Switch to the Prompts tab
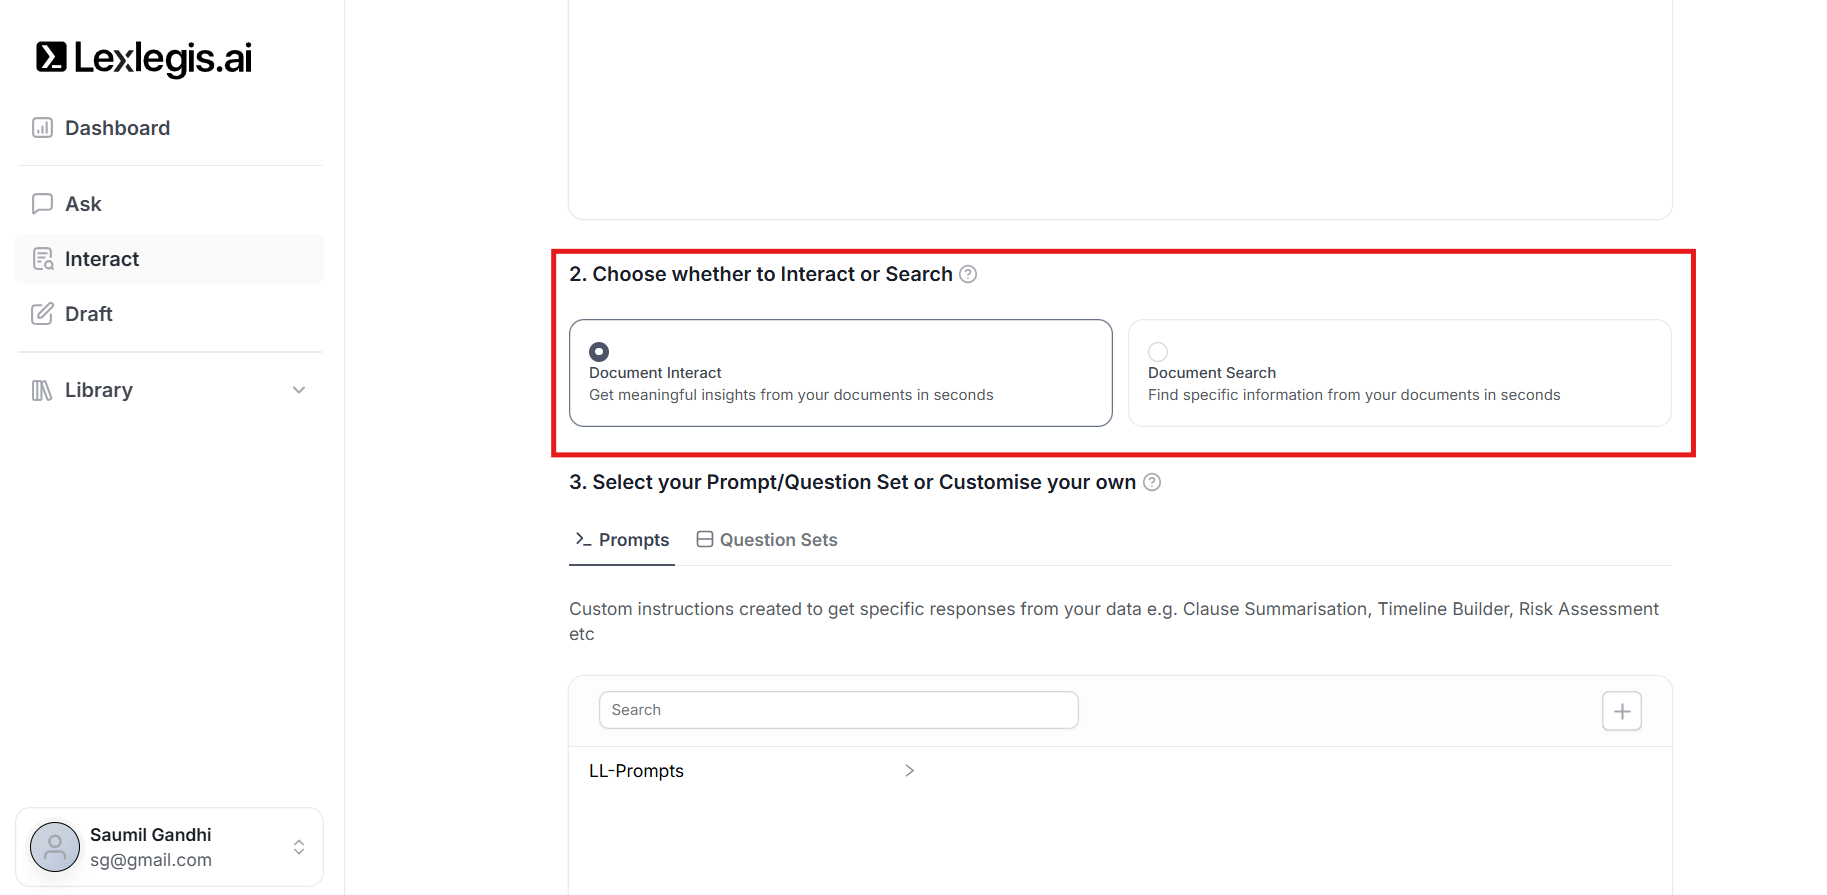The height and width of the screenshot is (895, 1827). [622, 540]
